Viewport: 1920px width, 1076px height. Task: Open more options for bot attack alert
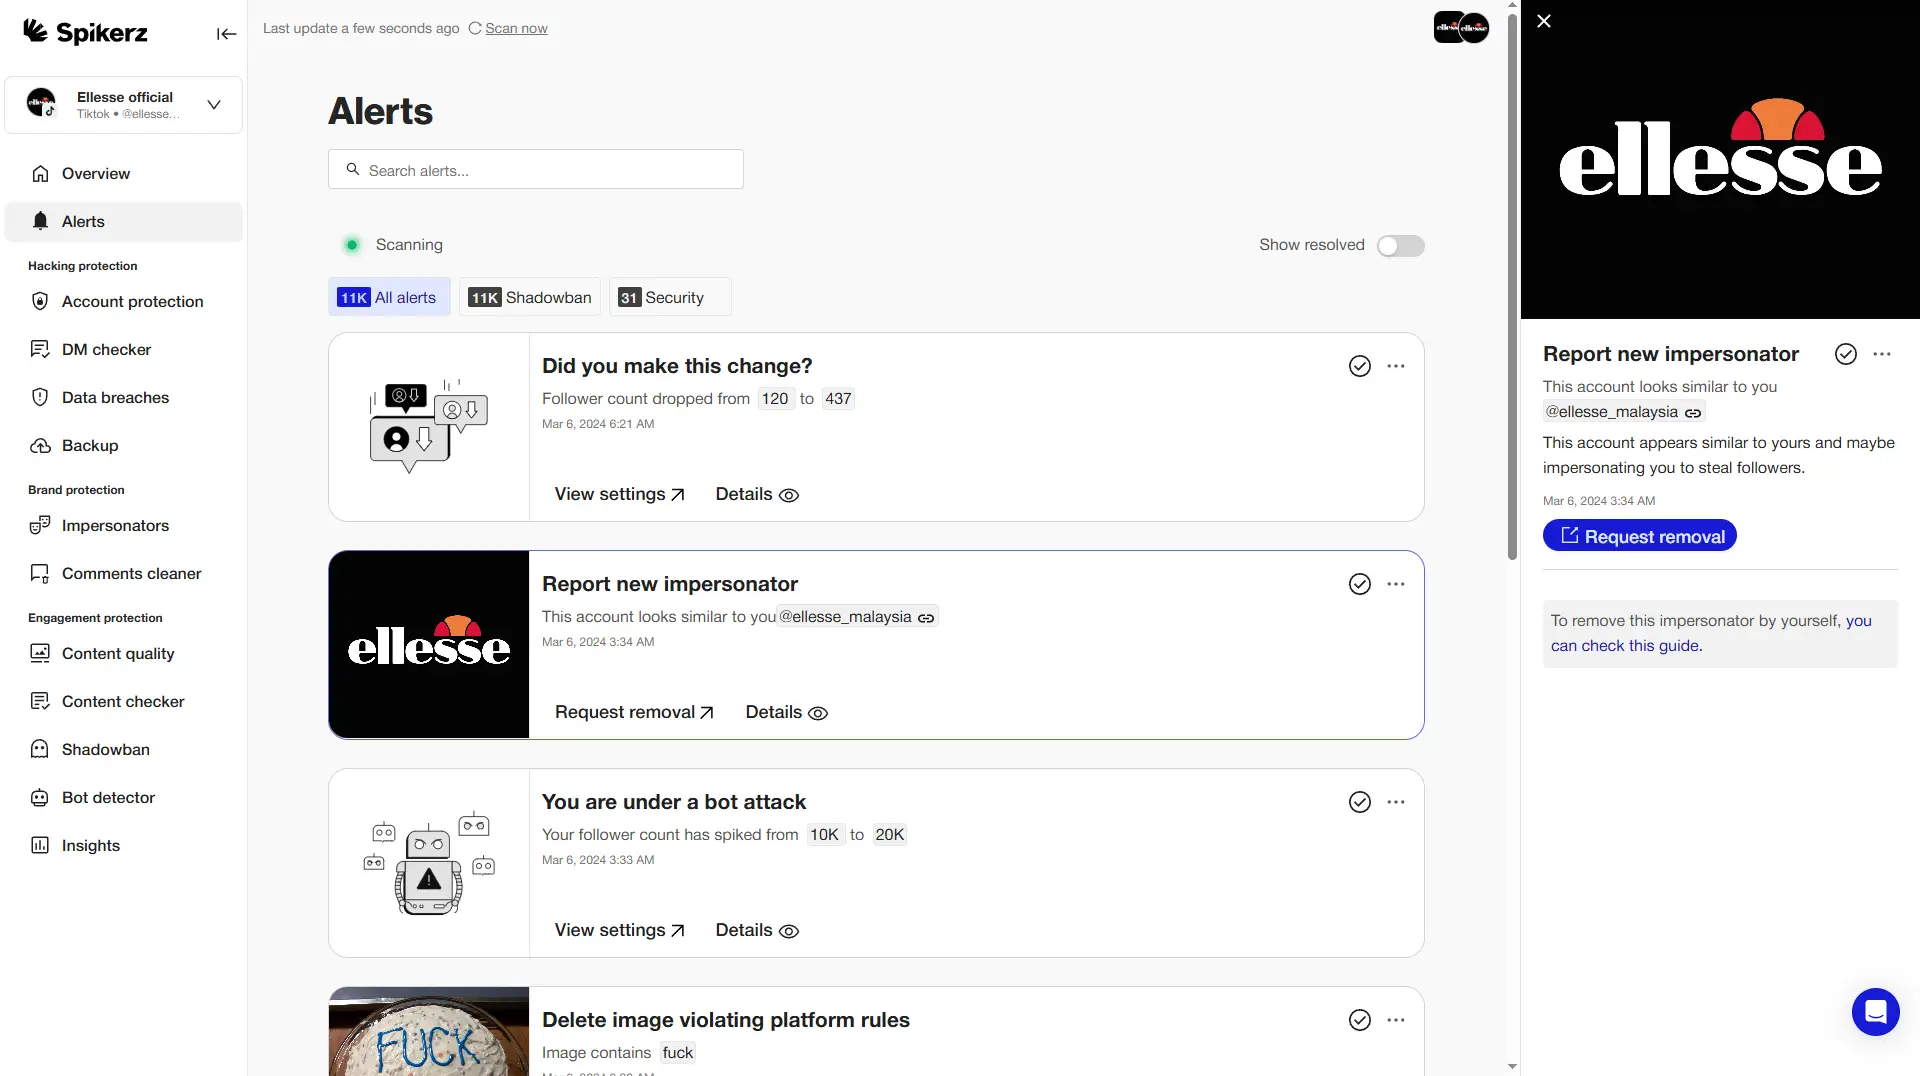tap(1396, 803)
